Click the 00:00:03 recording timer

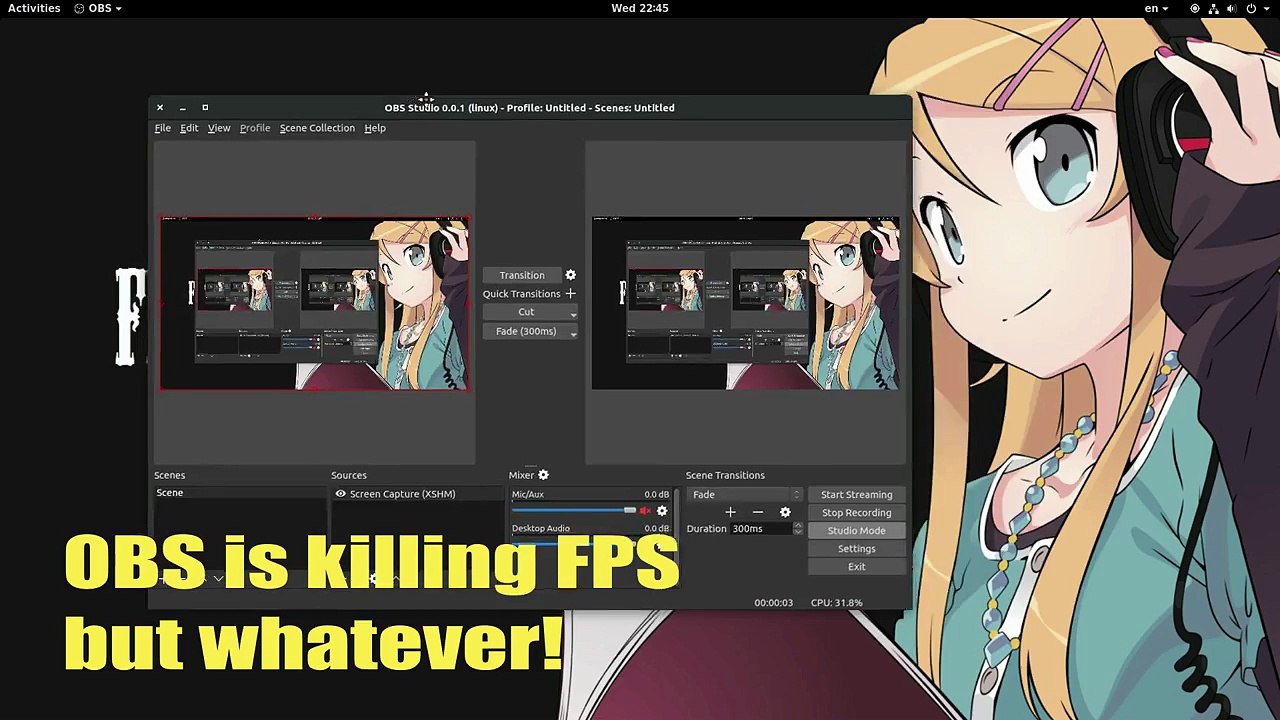click(773, 602)
